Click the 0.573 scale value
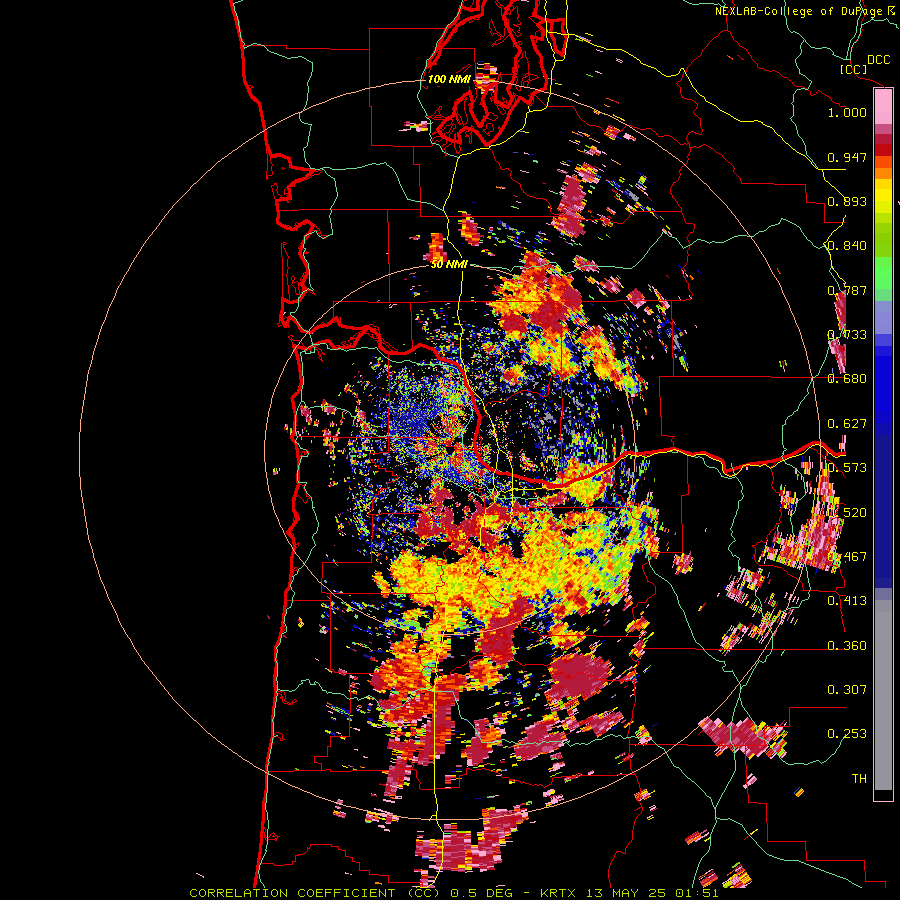Image resolution: width=900 pixels, height=900 pixels. [847, 468]
